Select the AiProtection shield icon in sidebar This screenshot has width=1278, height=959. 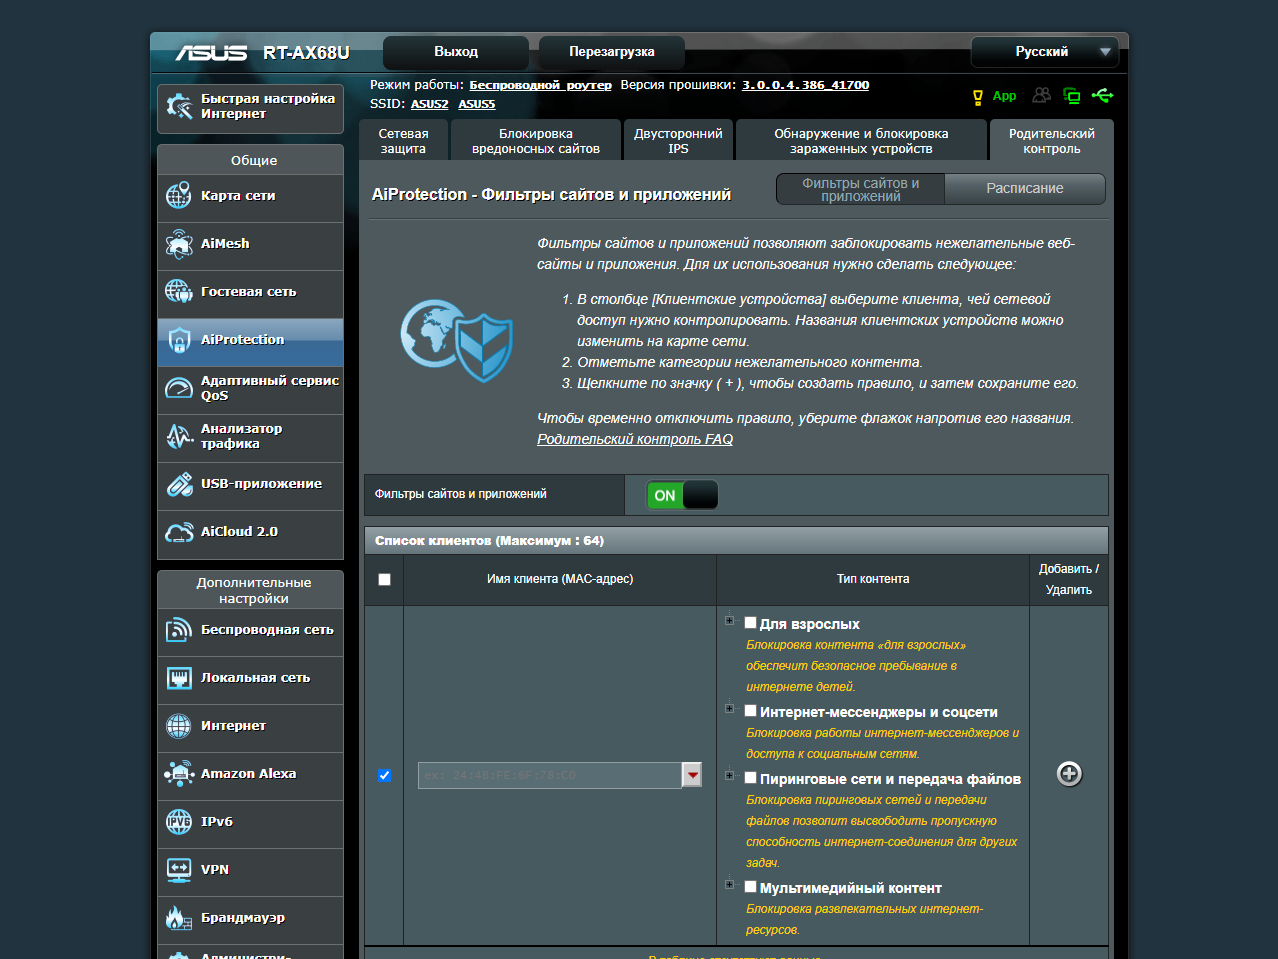(179, 340)
